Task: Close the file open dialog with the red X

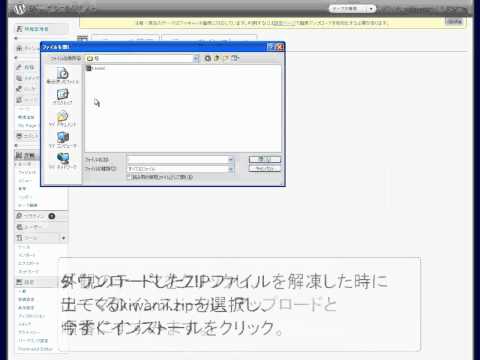Action: coord(280,47)
